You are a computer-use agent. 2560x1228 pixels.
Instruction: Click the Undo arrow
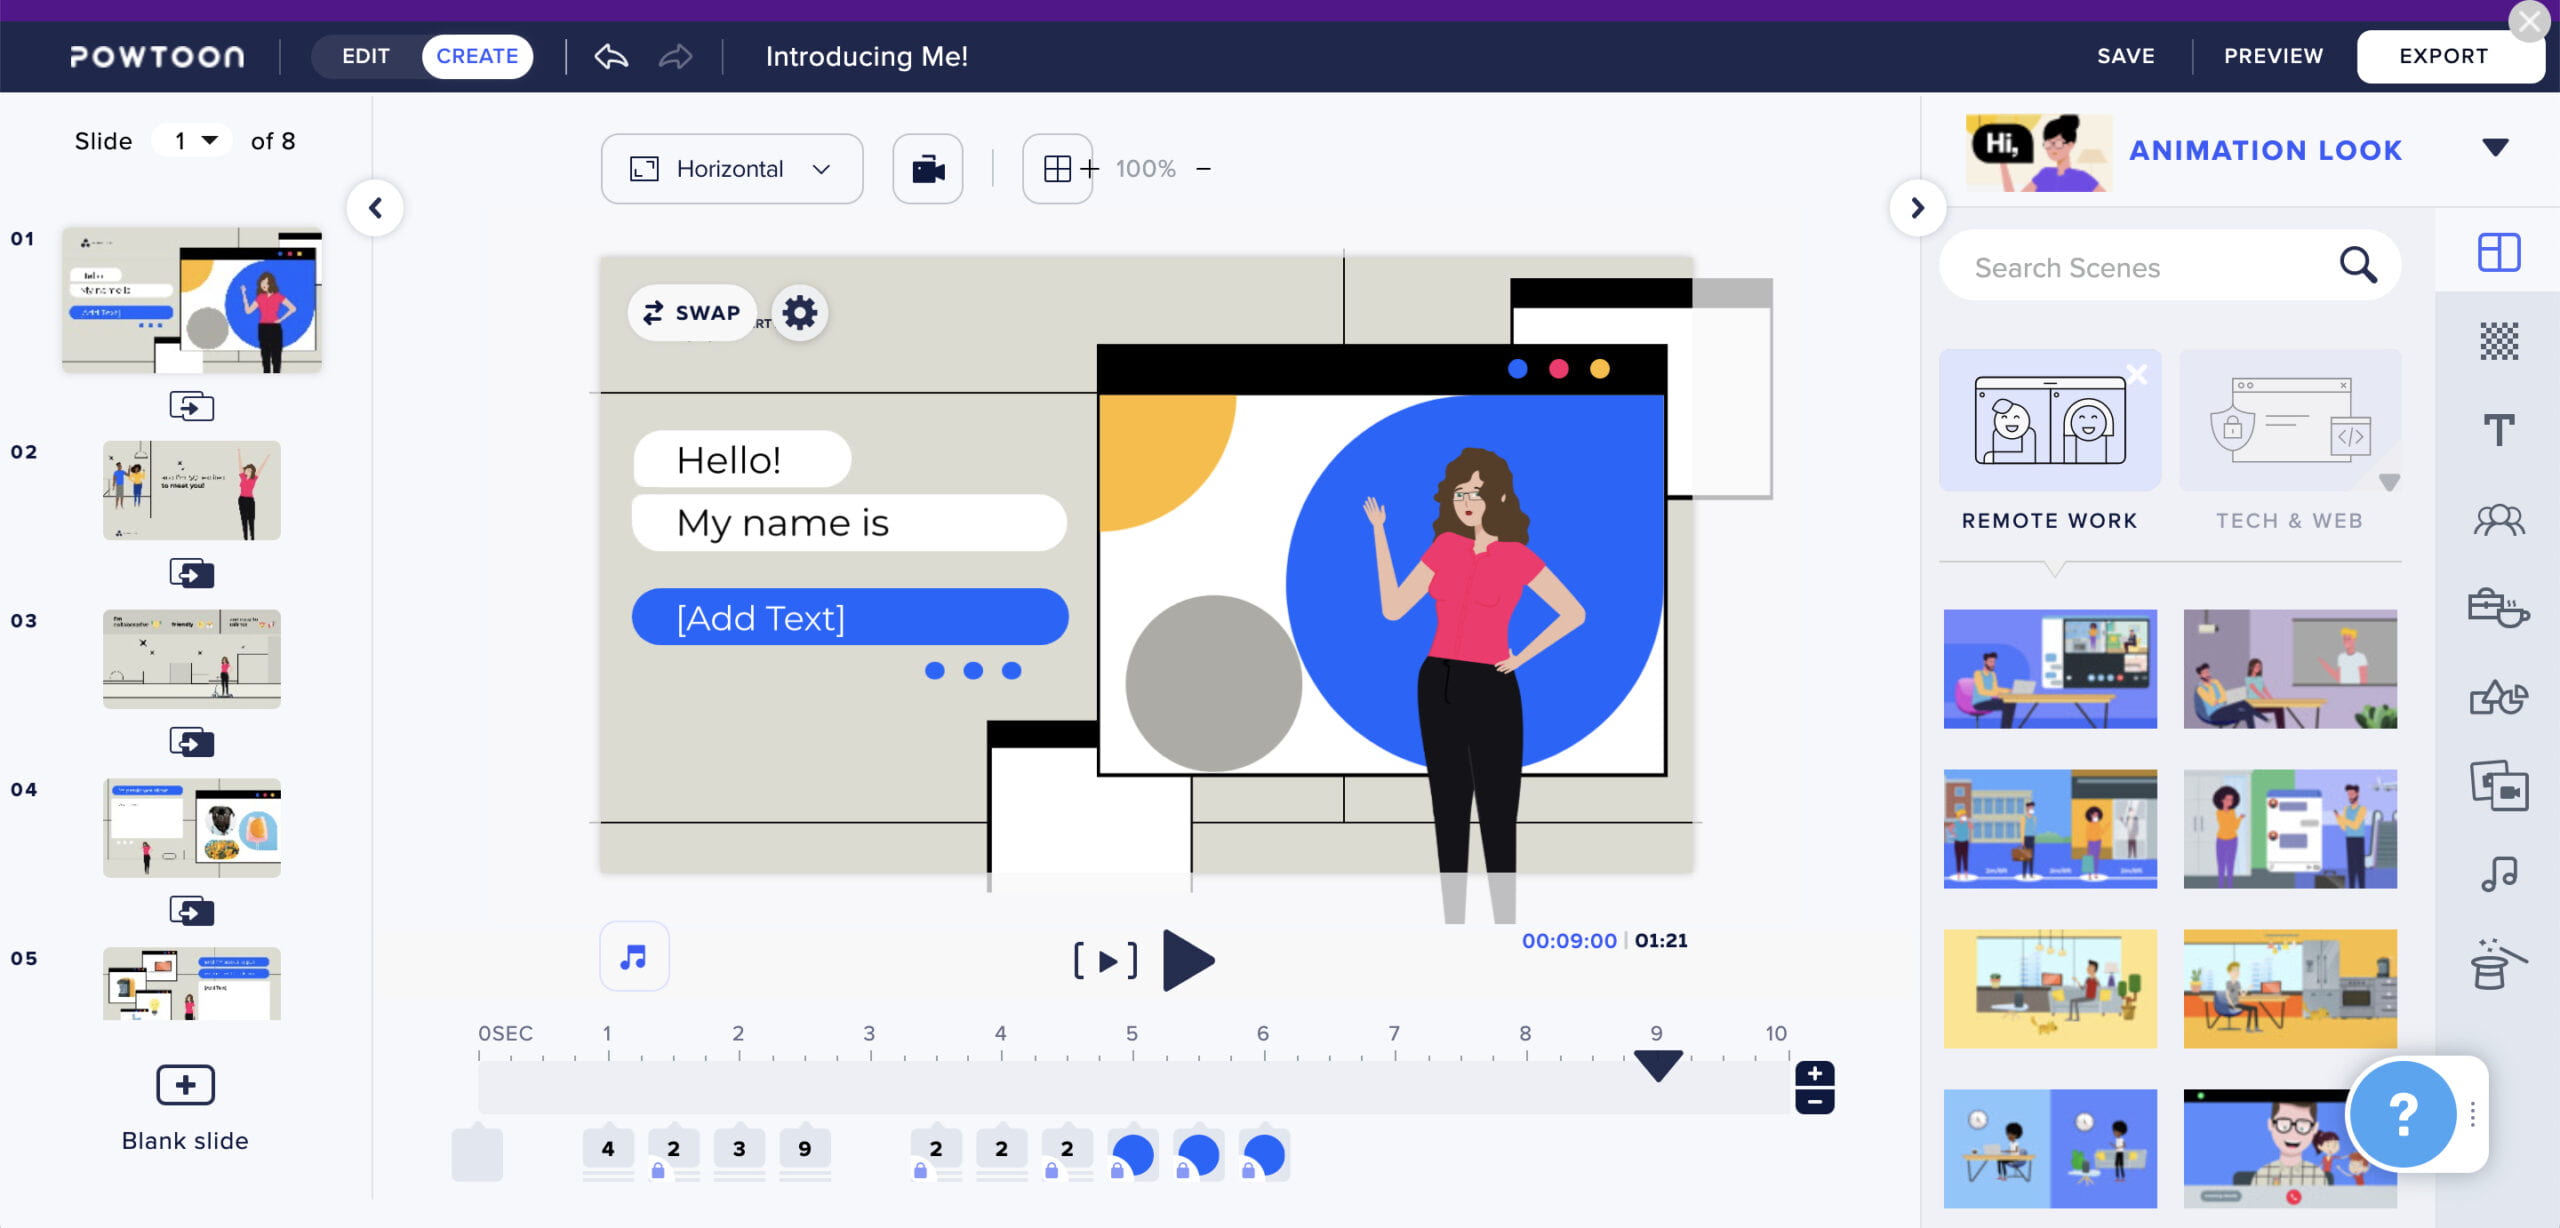click(x=611, y=56)
